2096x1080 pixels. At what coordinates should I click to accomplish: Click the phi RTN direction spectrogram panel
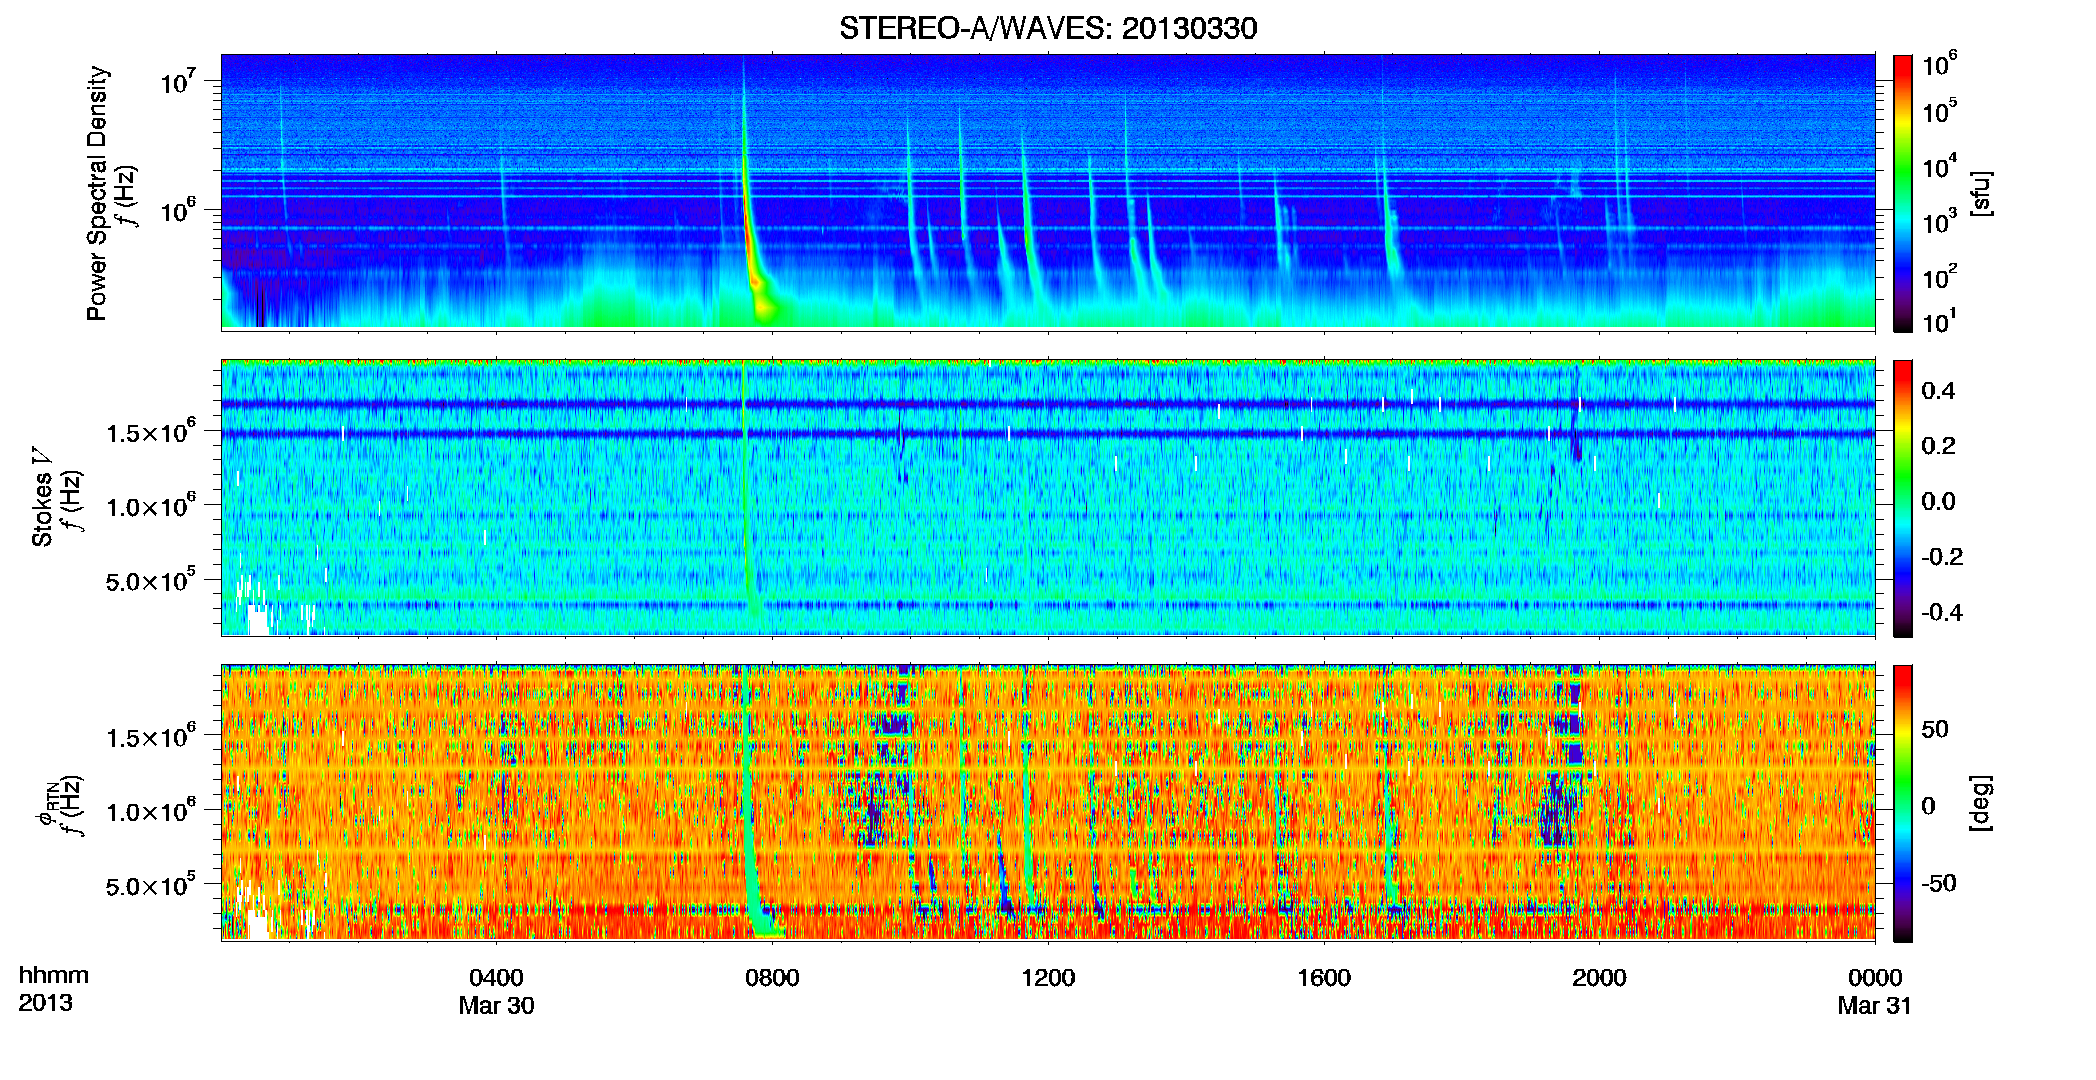click(1048, 803)
